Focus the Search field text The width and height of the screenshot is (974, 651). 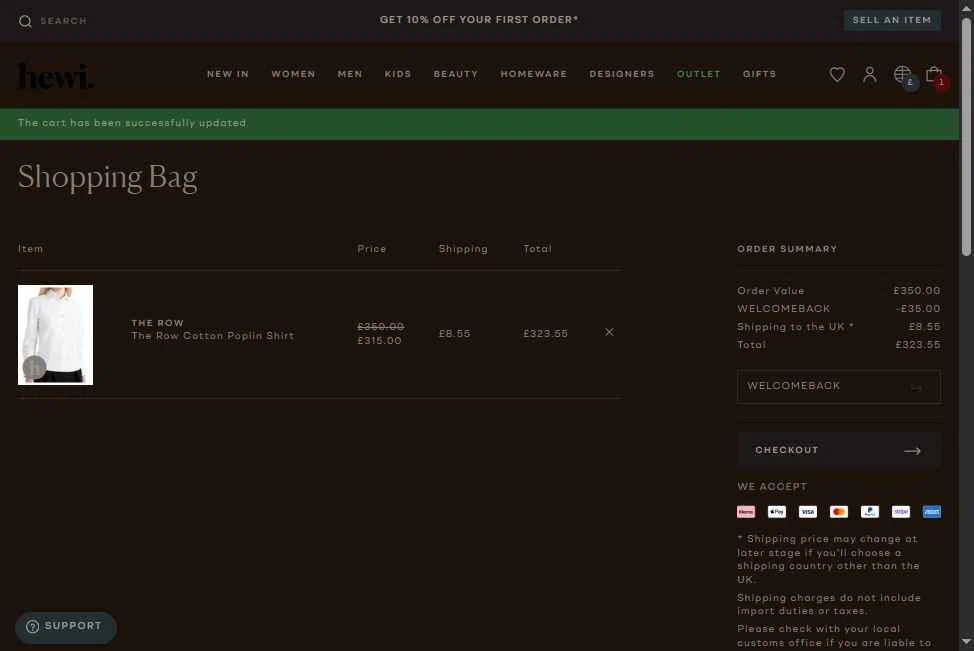(x=63, y=21)
